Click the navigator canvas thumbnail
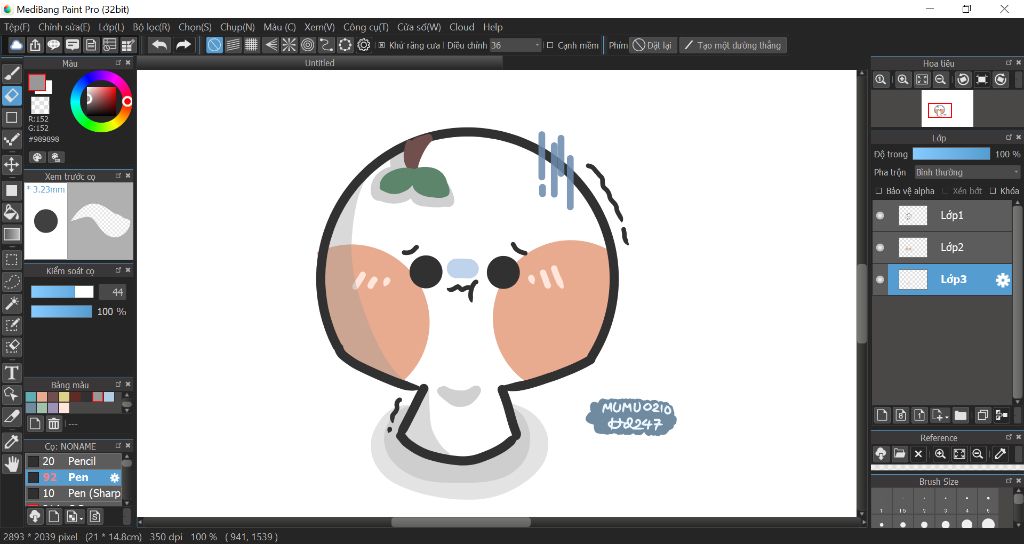This screenshot has width=1024, height=544. (x=947, y=108)
